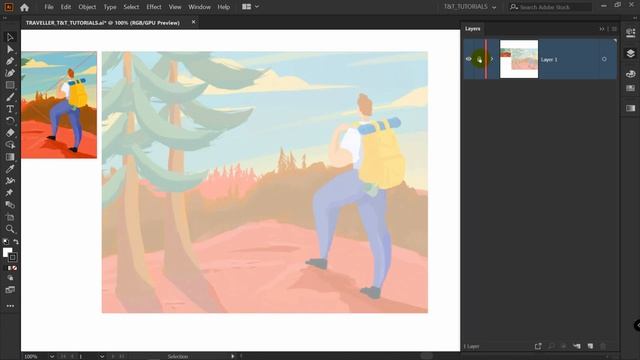Select the Gradient tool
The height and width of the screenshot is (360, 640).
[10, 157]
